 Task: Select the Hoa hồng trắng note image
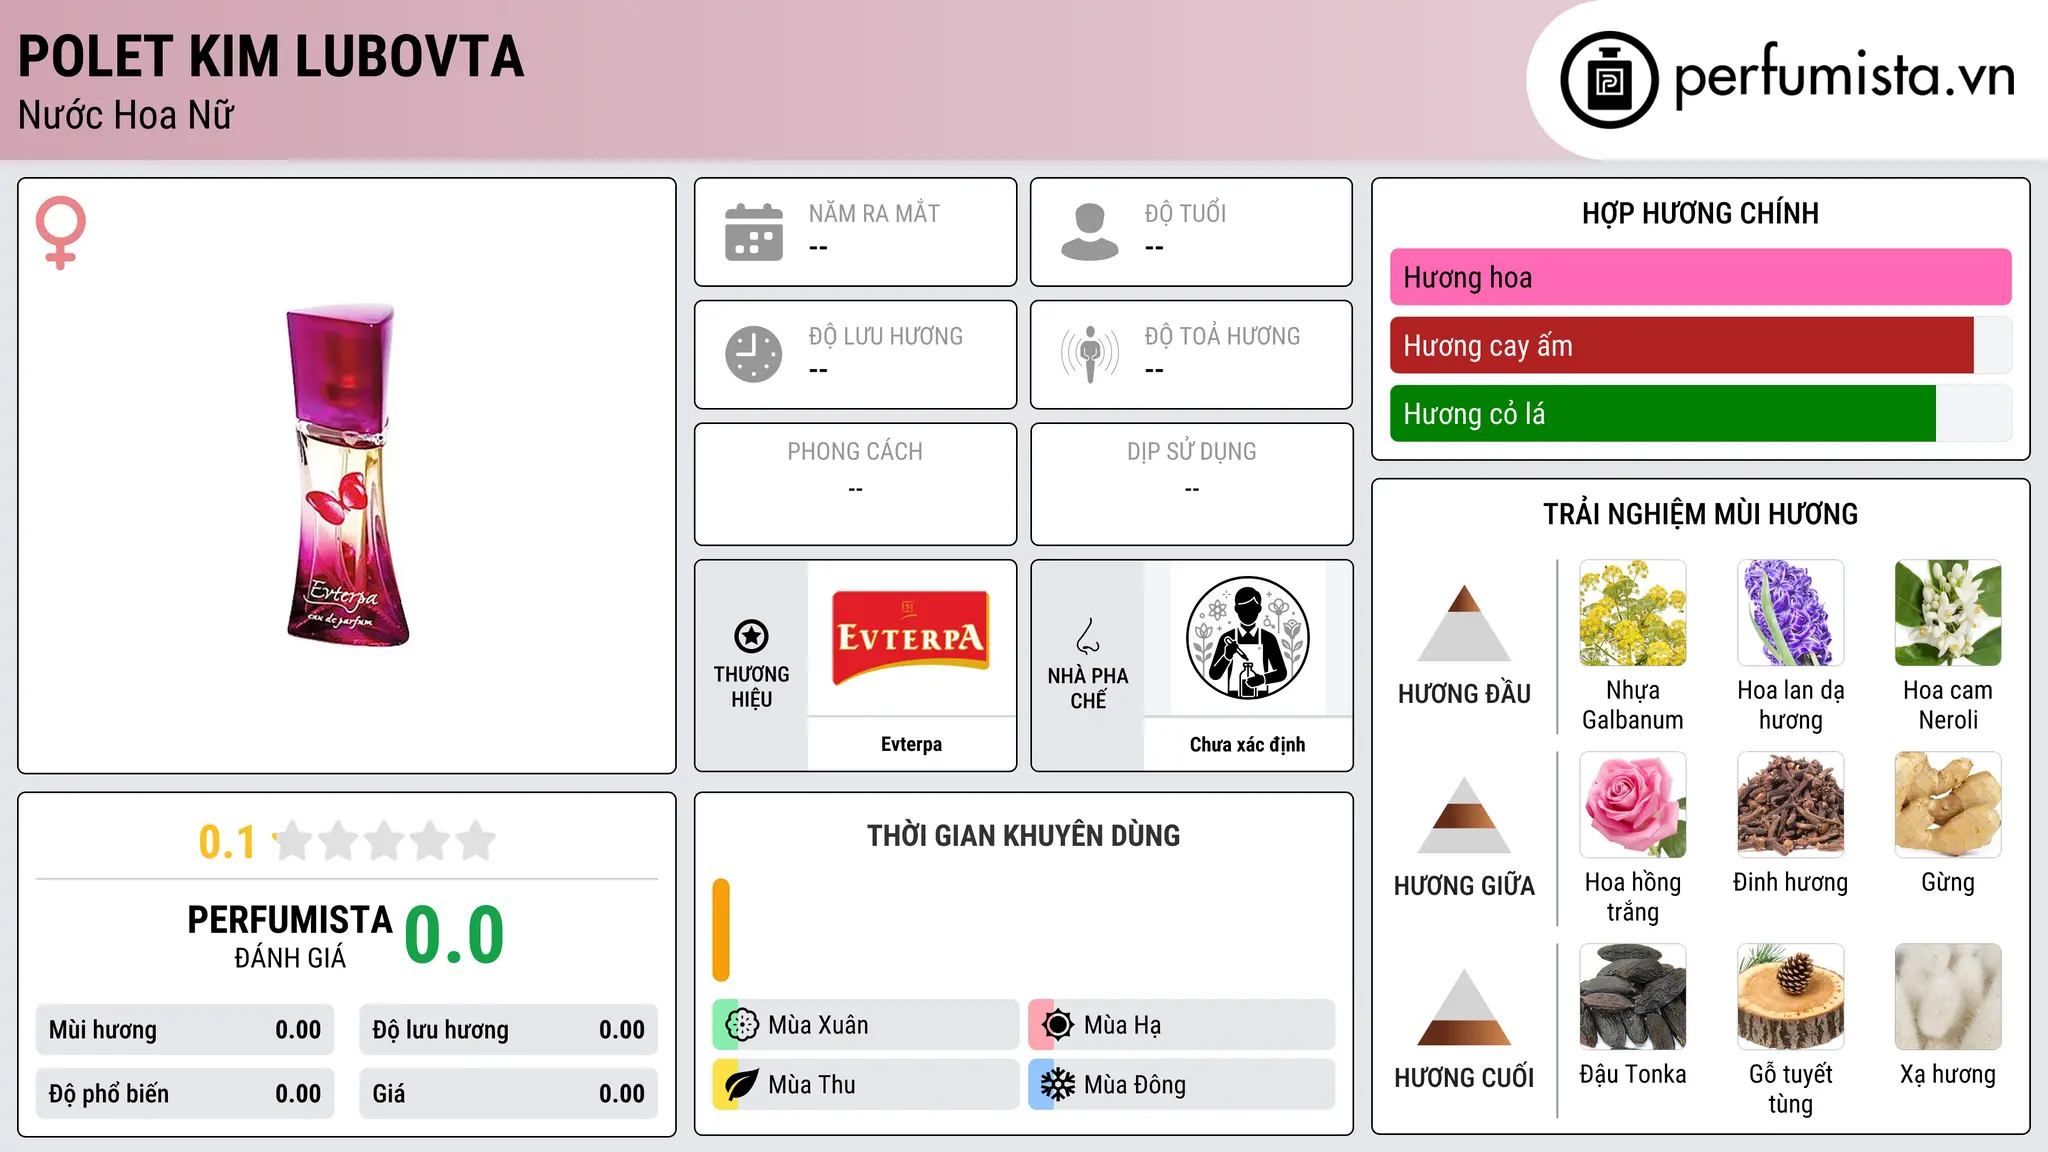pos(1632,805)
